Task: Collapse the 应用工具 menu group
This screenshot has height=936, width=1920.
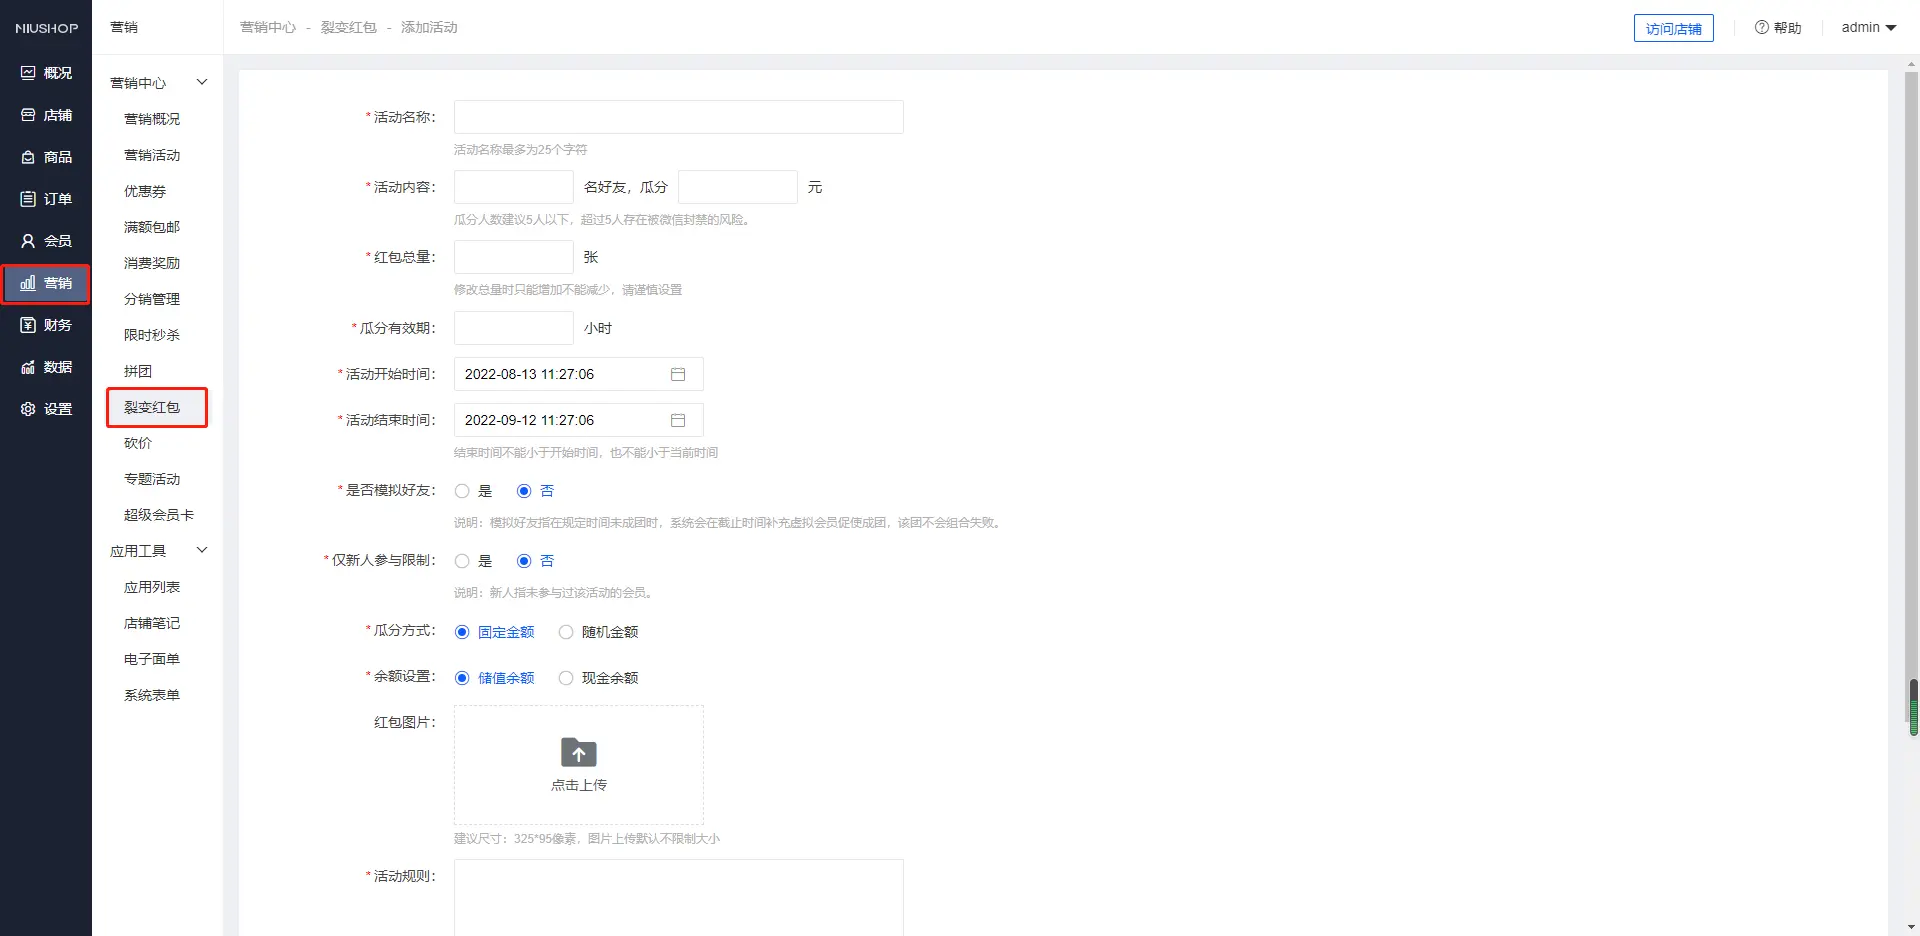Action: [x=201, y=550]
